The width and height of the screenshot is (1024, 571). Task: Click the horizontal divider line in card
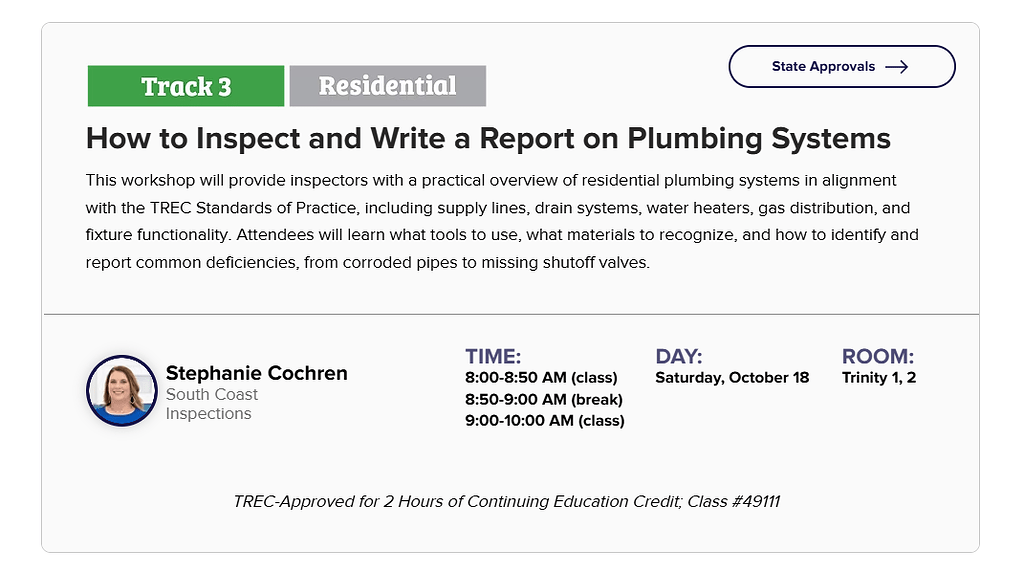click(x=510, y=314)
